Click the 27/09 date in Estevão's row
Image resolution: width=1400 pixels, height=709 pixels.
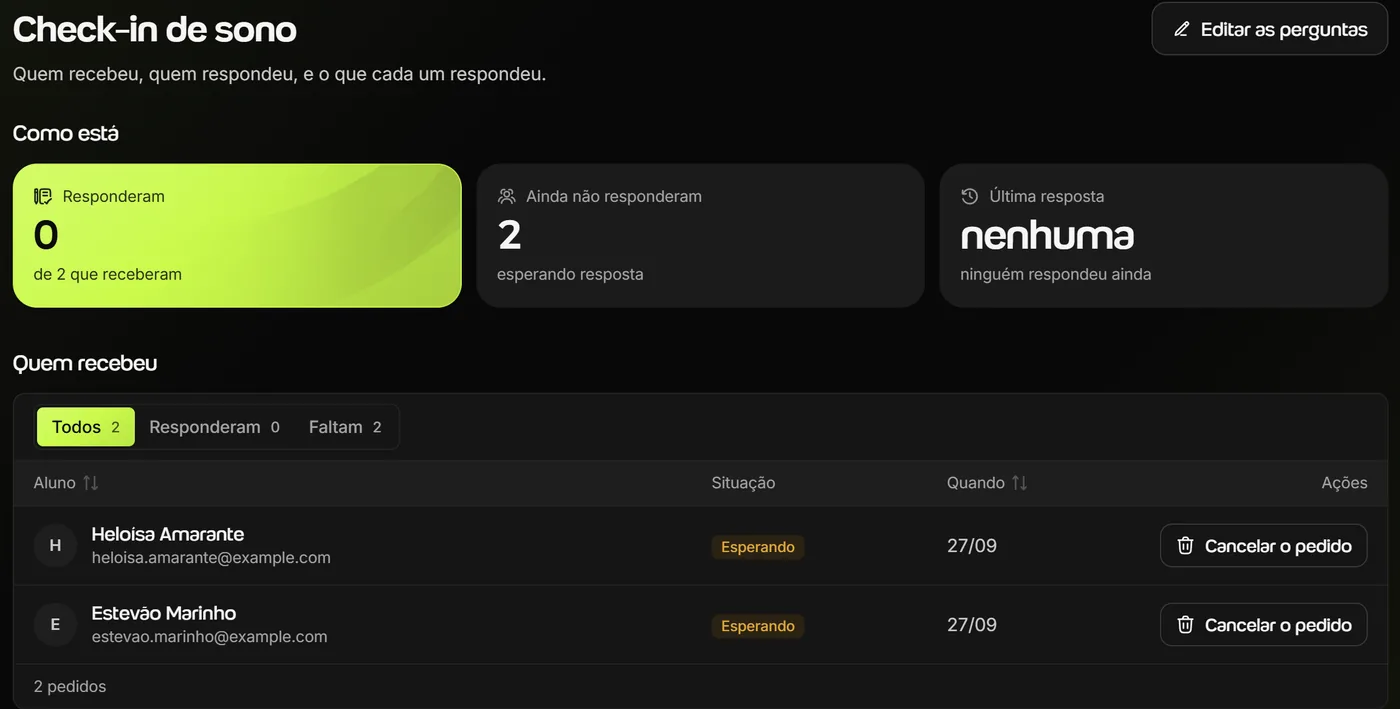972,625
